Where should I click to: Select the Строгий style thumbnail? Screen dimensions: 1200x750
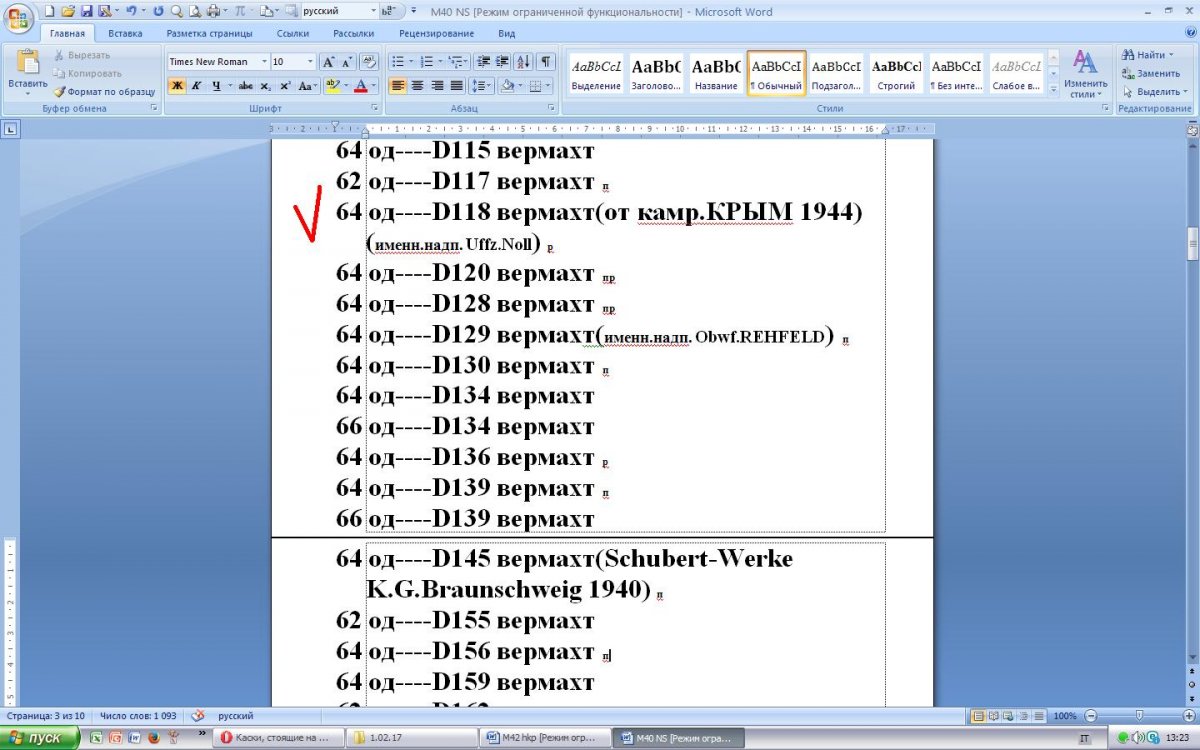(x=896, y=74)
